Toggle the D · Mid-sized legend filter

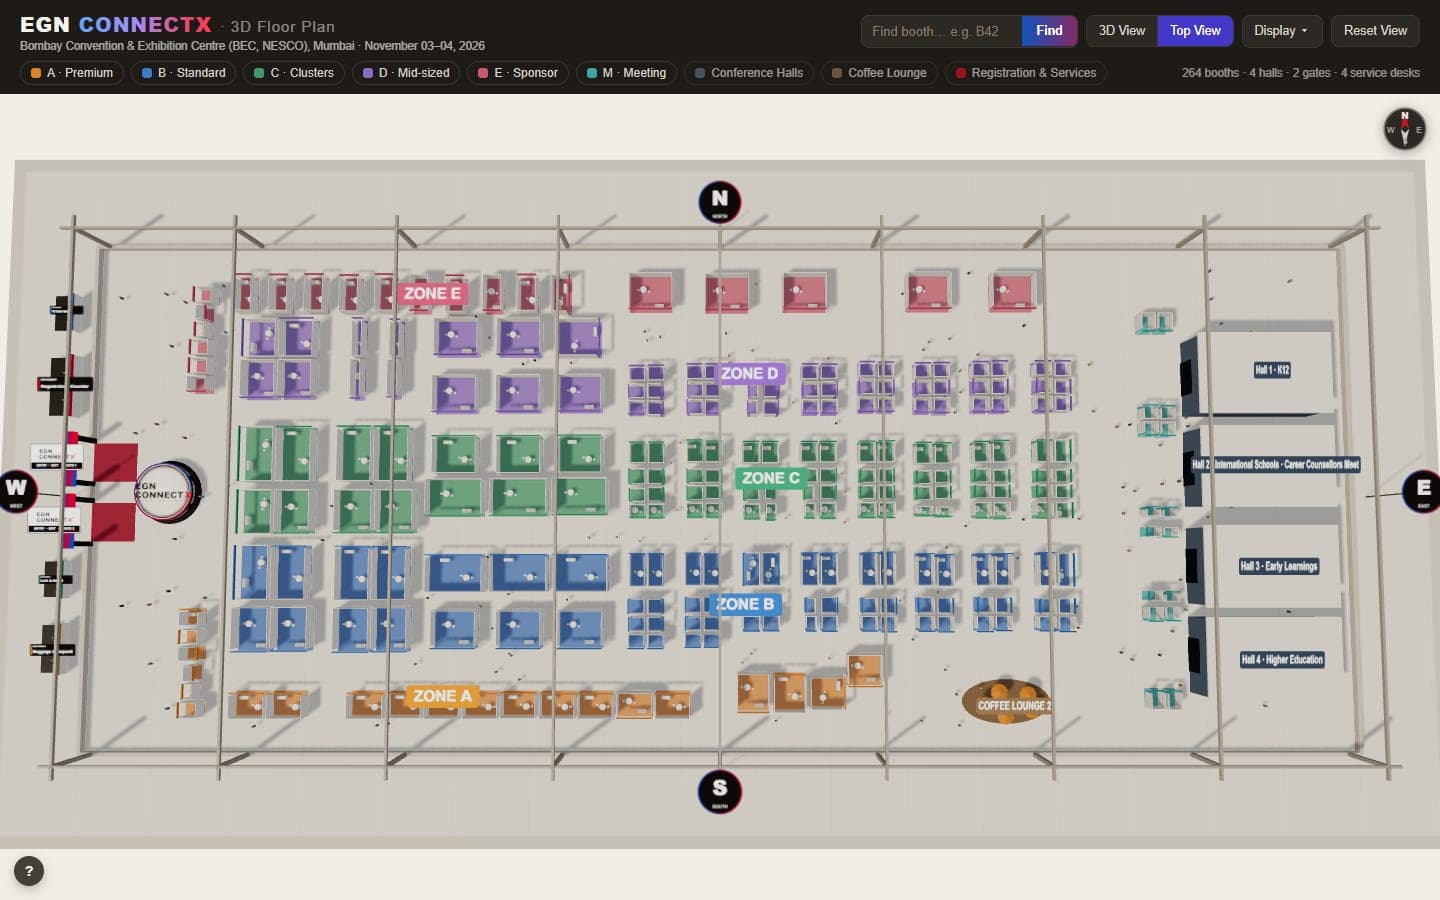(x=406, y=73)
